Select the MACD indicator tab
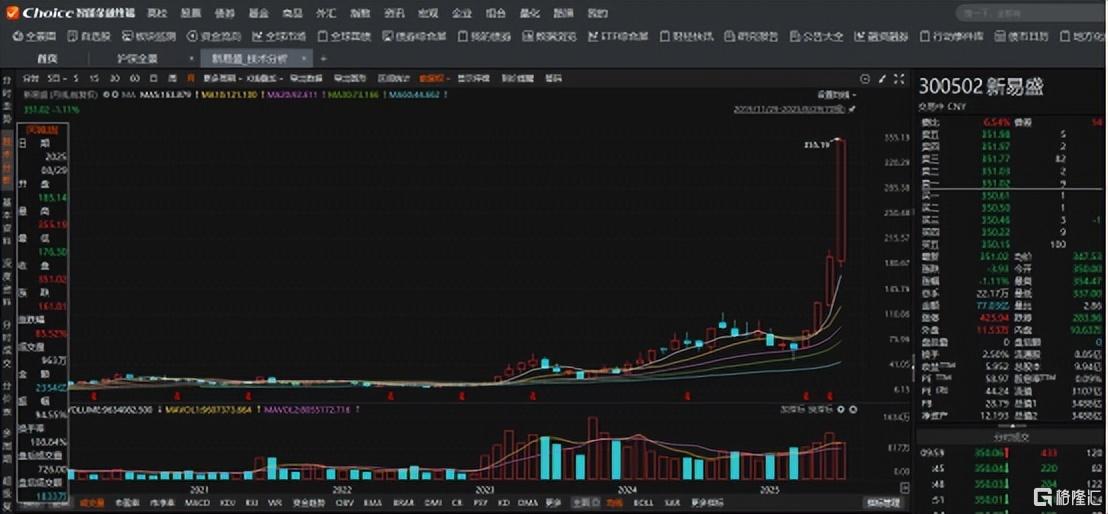The width and height of the screenshot is (1108, 514). (x=198, y=502)
